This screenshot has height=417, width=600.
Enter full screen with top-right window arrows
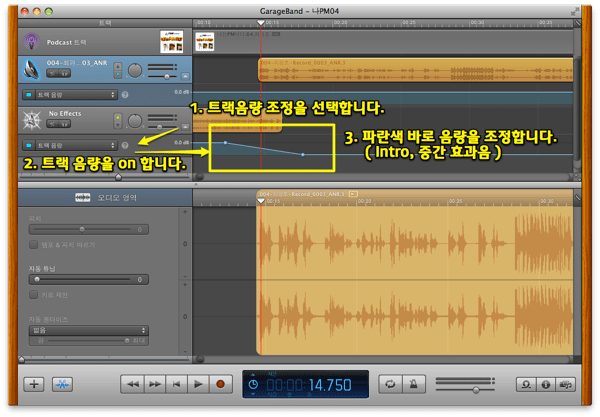tap(575, 11)
